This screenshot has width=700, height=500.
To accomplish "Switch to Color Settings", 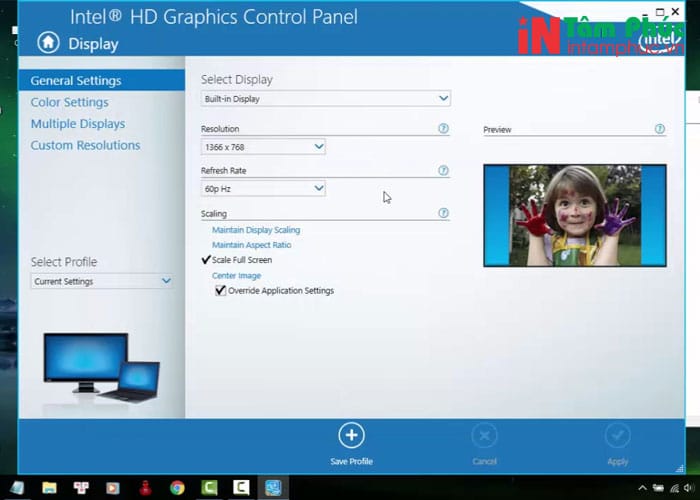I will pyautogui.click(x=70, y=102).
